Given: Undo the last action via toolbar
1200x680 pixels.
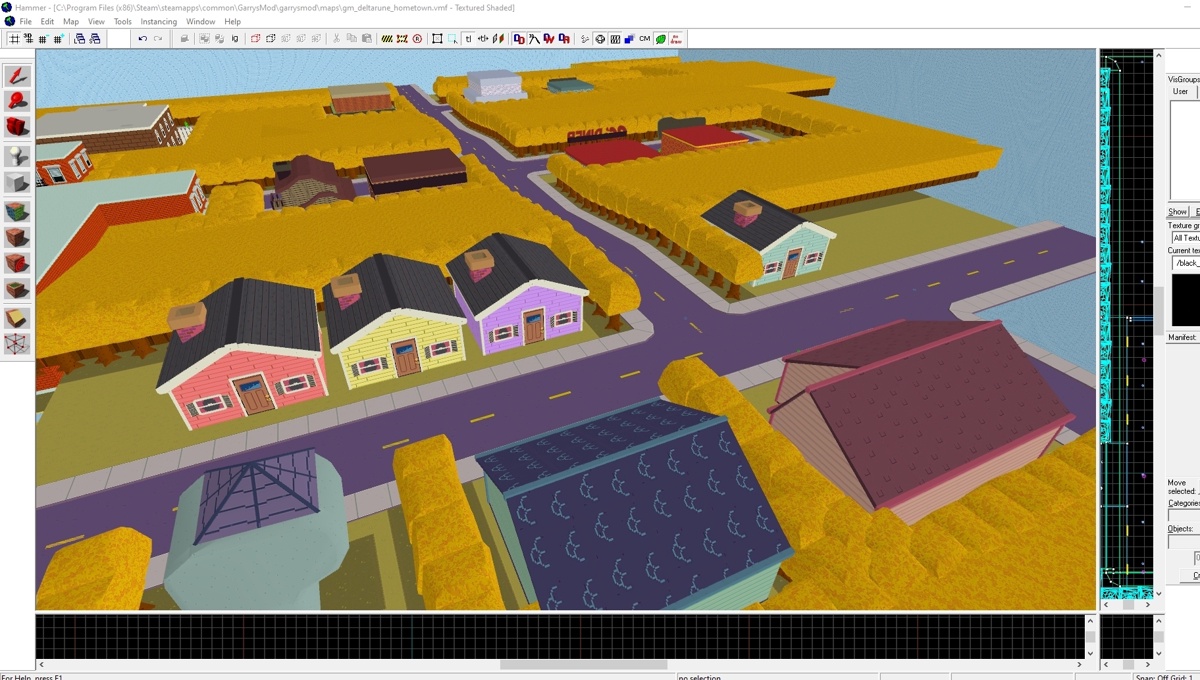Looking at the screenshot, I should [142, 39].
